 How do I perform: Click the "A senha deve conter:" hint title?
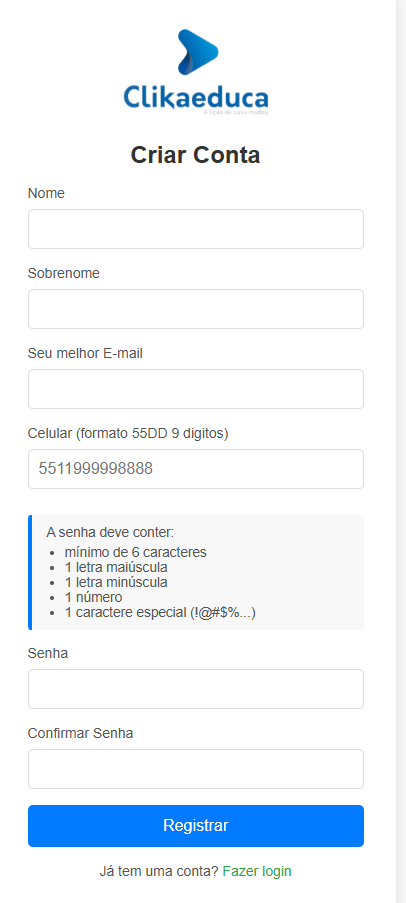click(106, 532)
